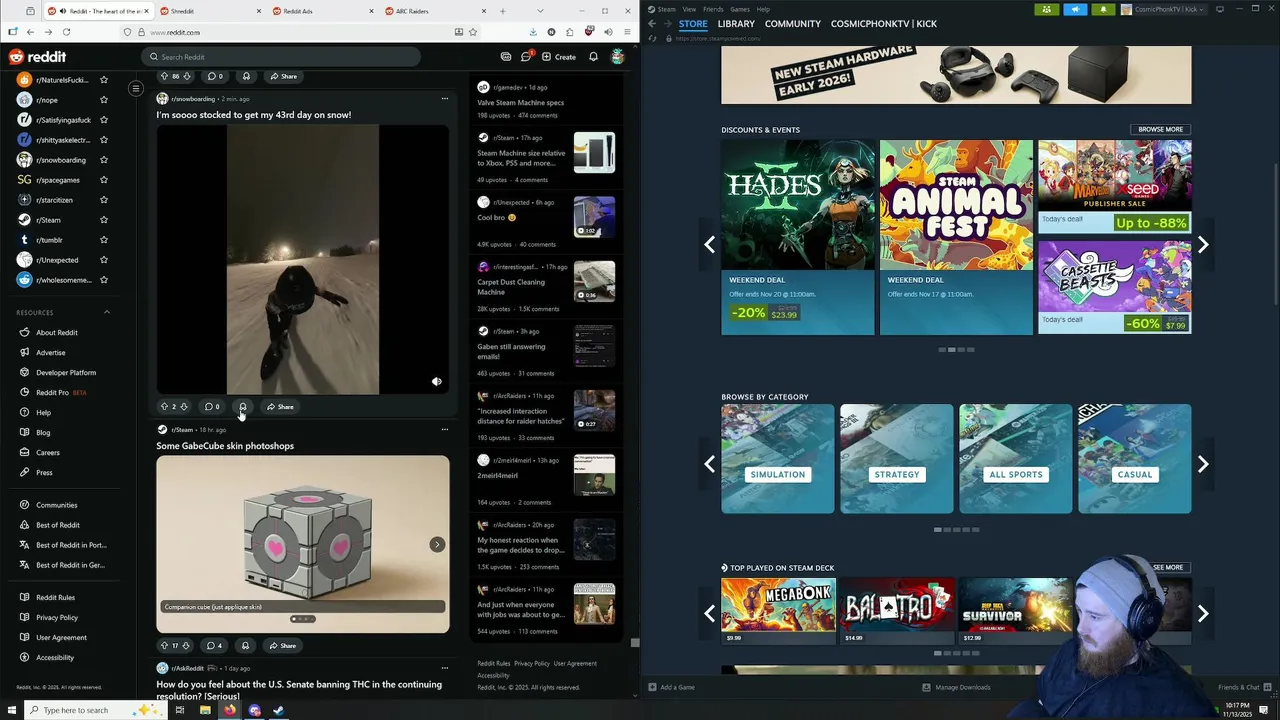
Task: Open the Reddit user avatar menu
Action: pyautogui.click(x=618, y=57)
